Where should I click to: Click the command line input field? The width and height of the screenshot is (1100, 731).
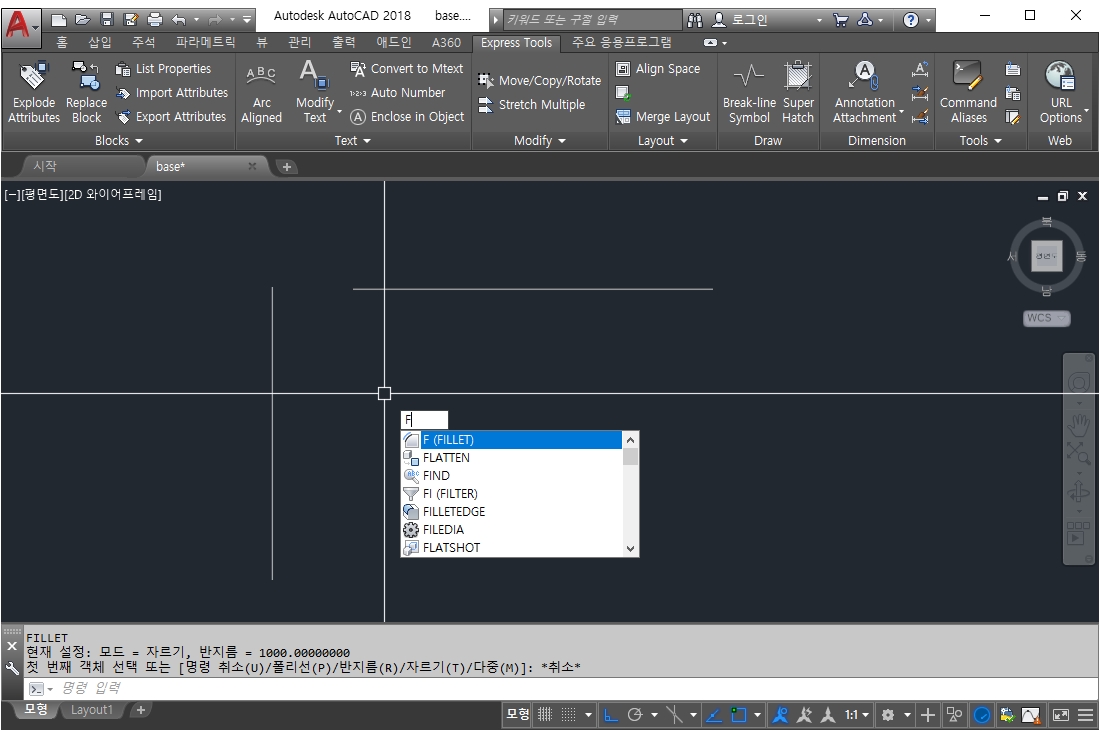pos(561,688)
